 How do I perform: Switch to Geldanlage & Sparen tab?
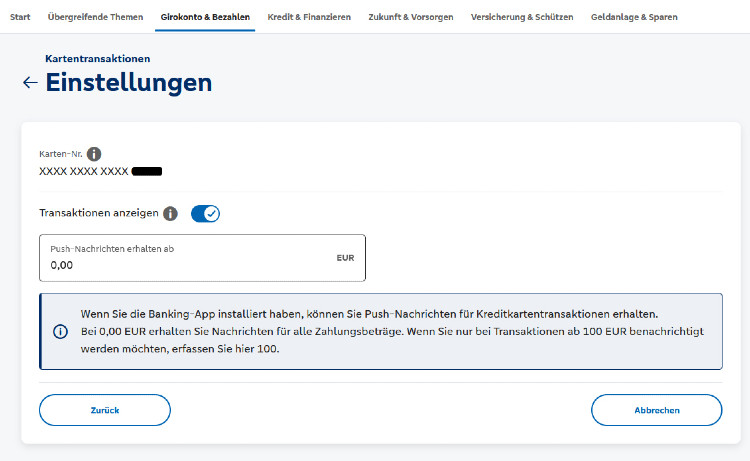pyautogui.click(x=634, y=17)
